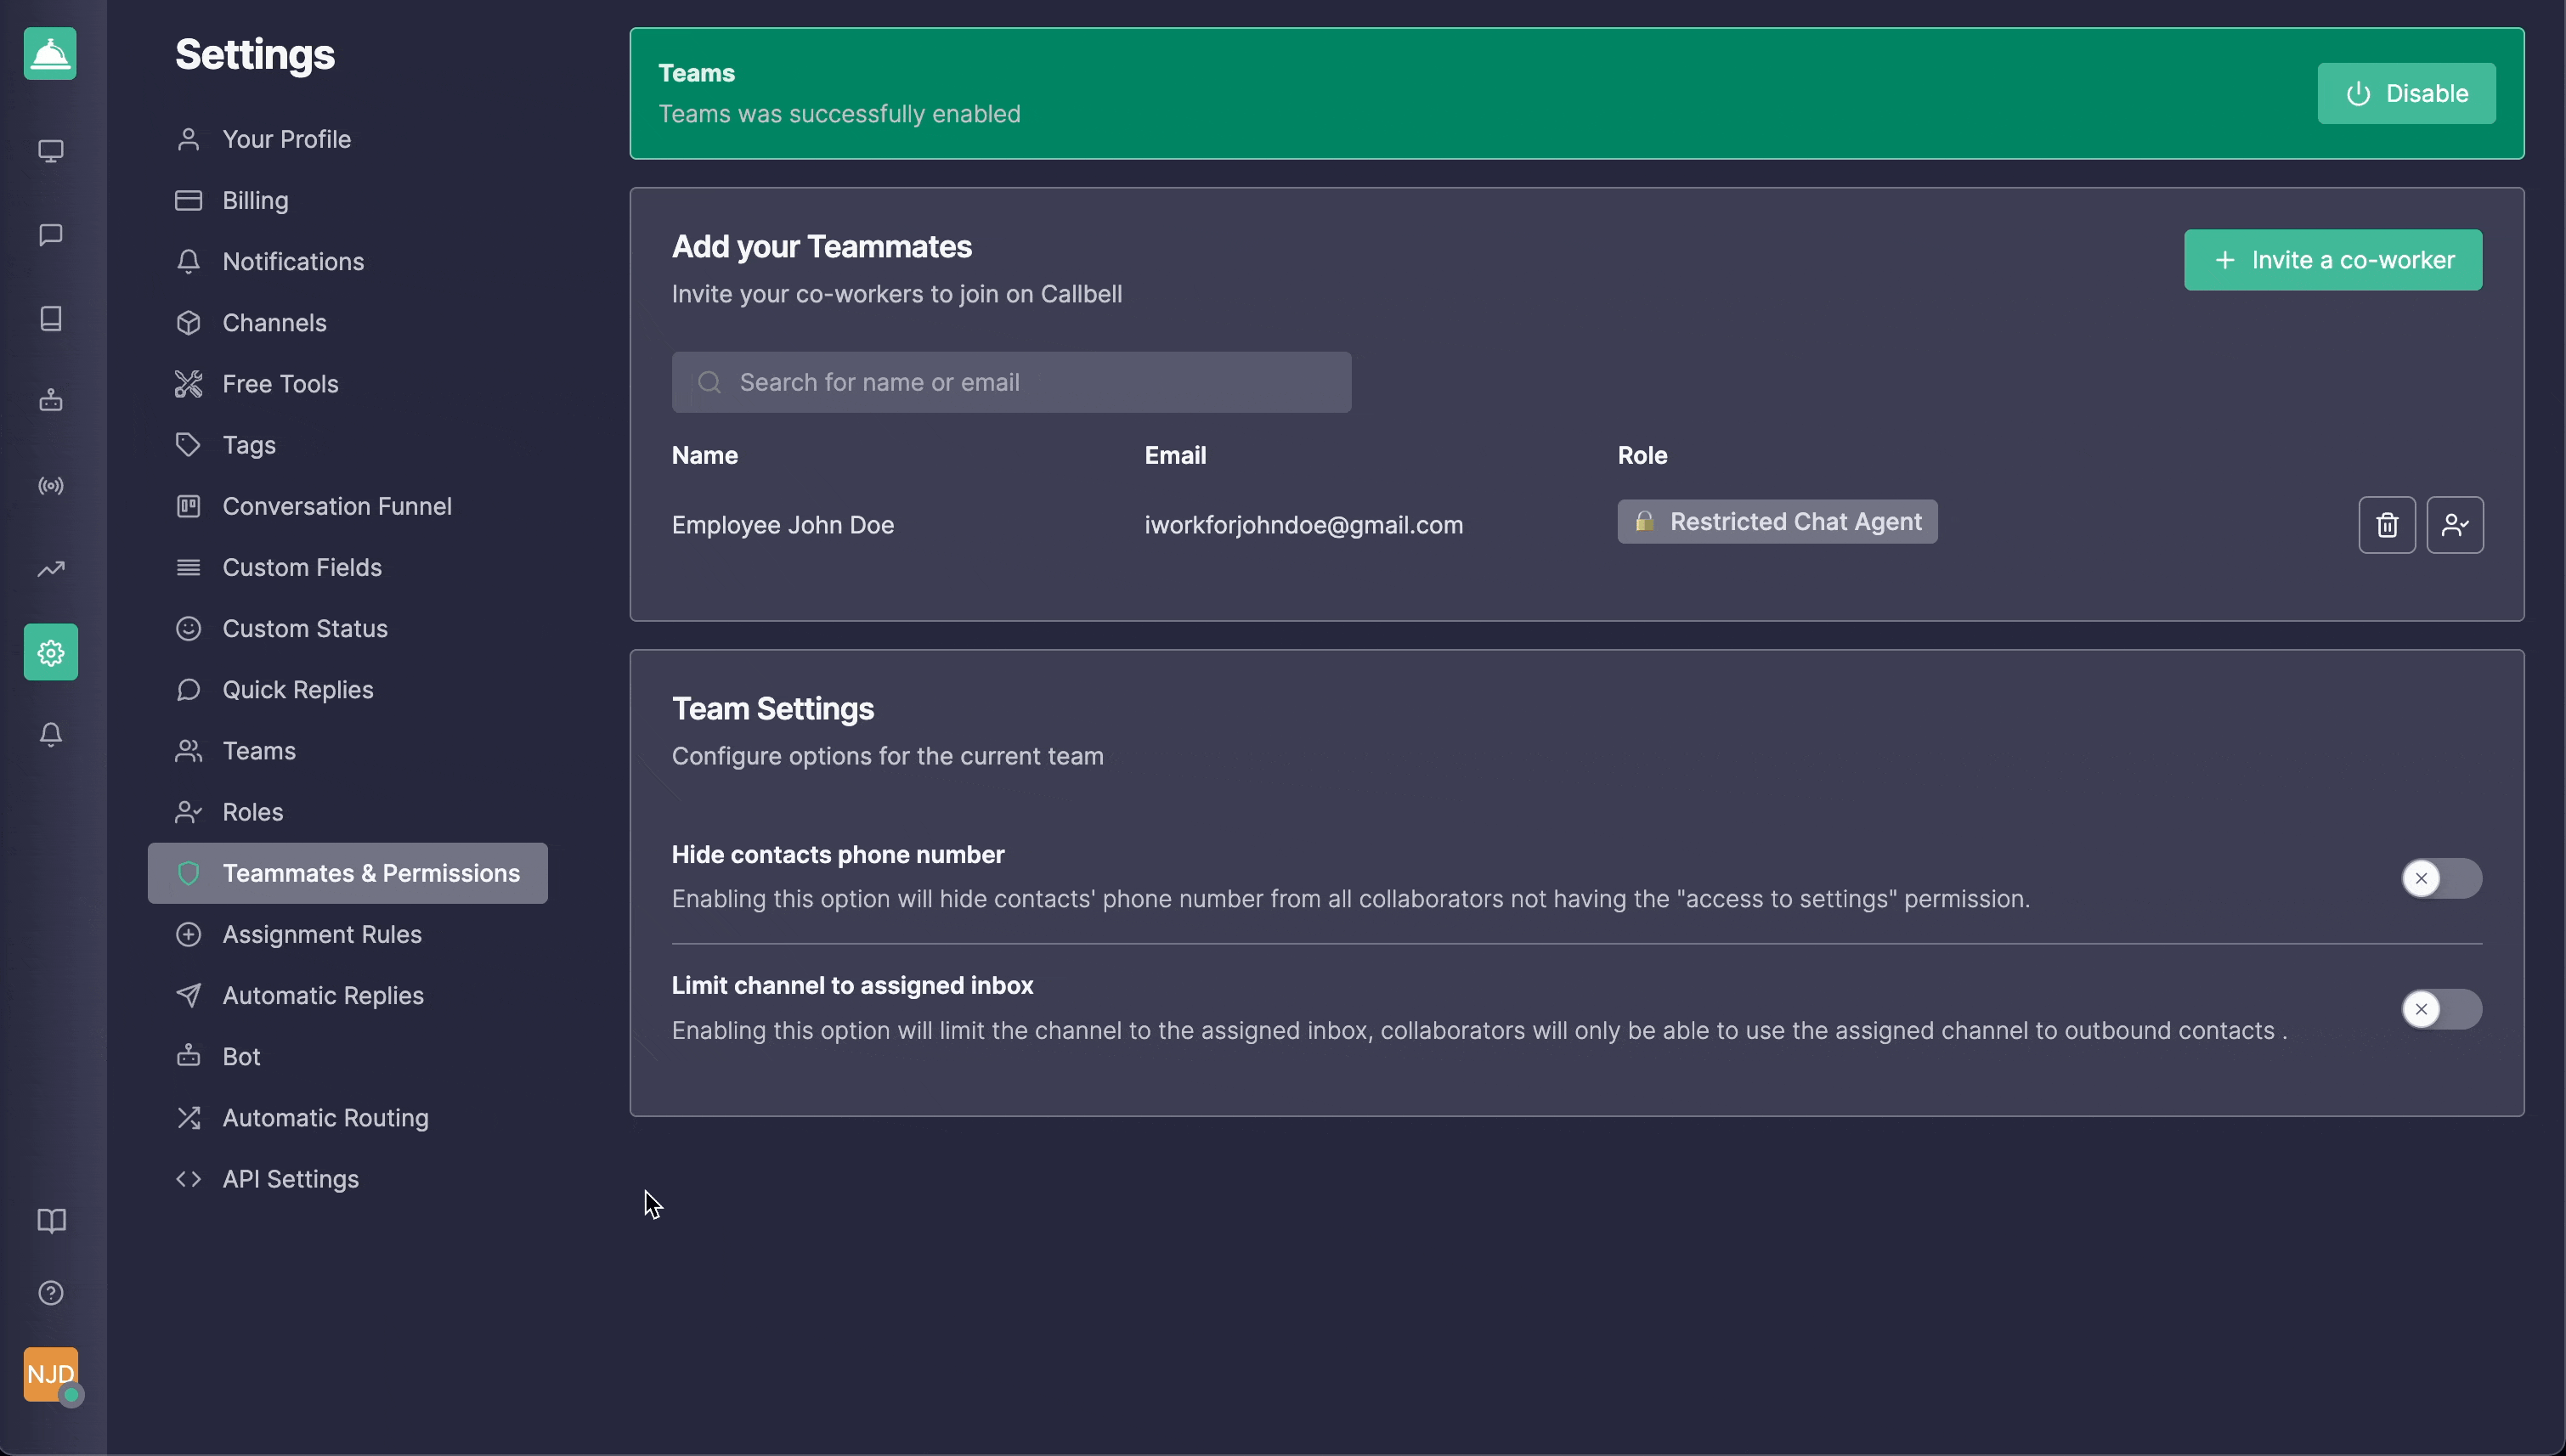Image resolution: width=2566 pixels, height=1456 pixels.
Task: Click the change role user-check icon
Action: tap(2455, 525)
